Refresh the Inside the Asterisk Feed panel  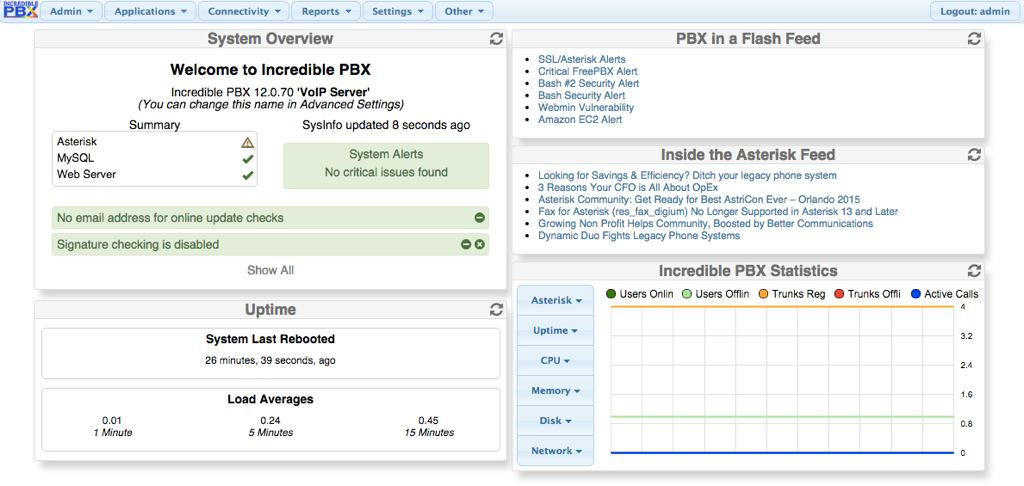point(974,155)
